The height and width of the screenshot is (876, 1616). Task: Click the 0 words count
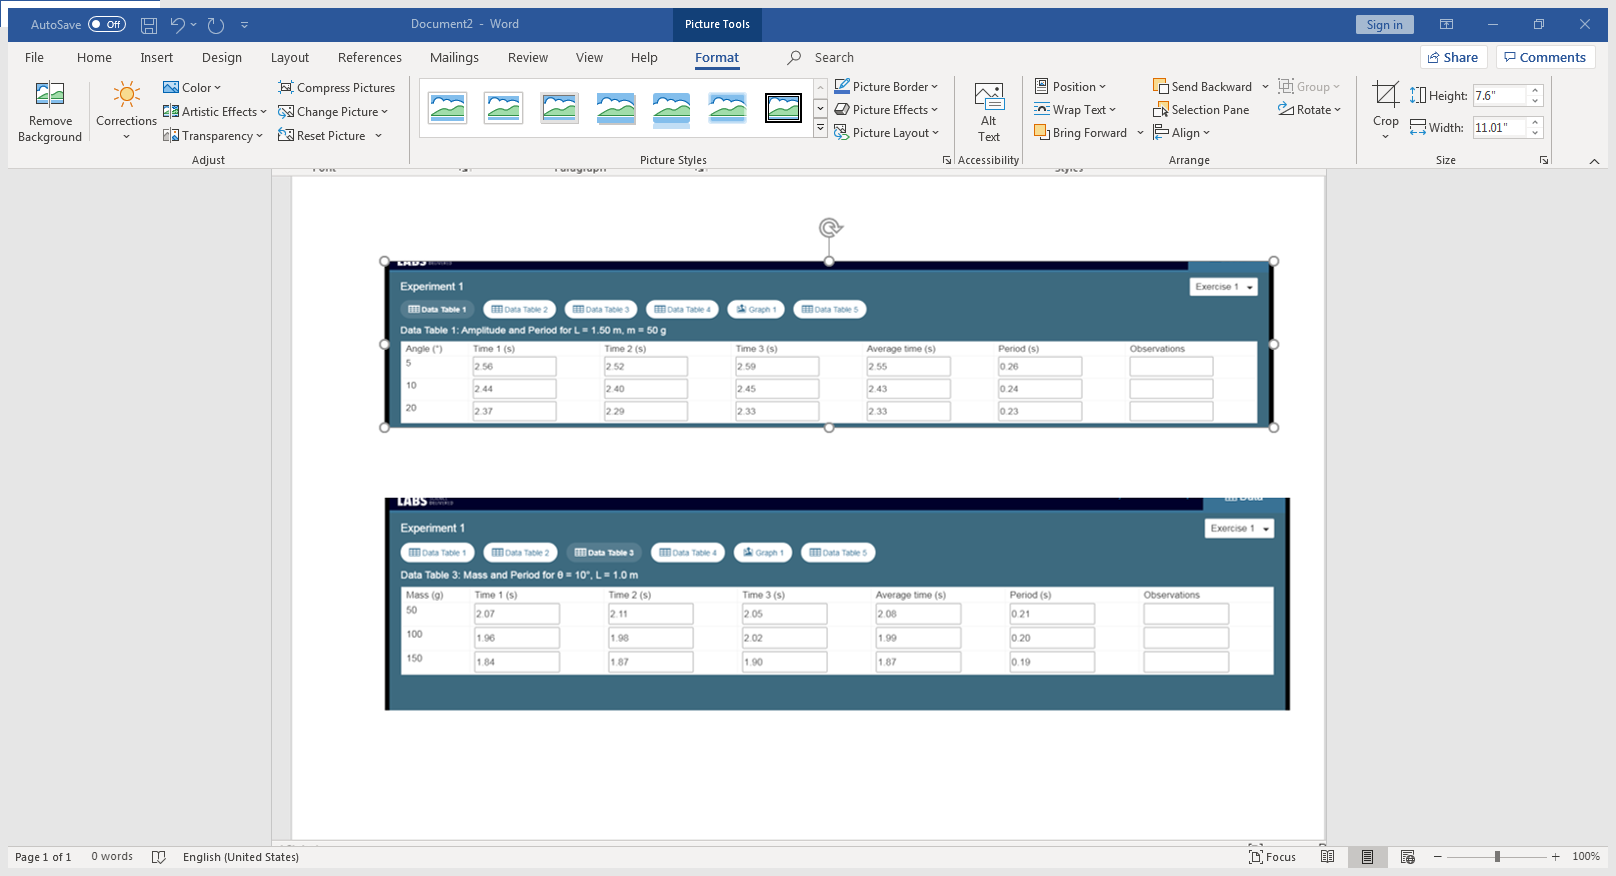(x=112, y=857)
